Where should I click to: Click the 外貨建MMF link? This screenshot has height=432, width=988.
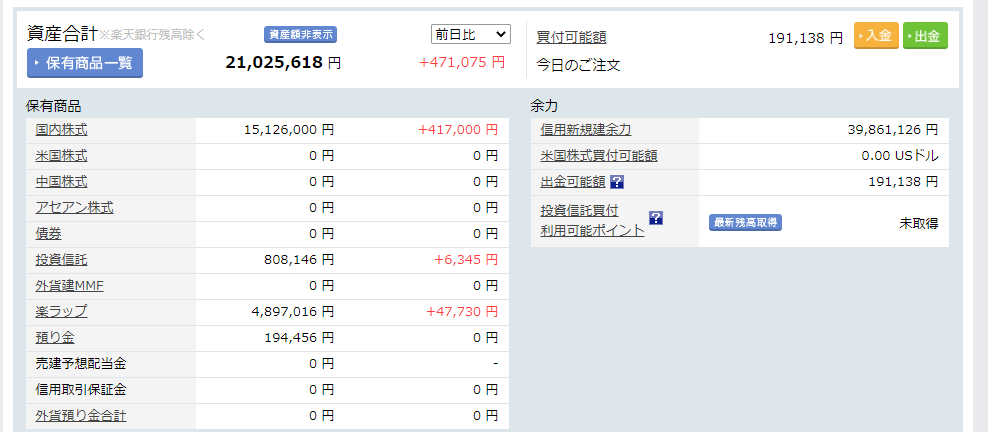click(x=69, y=285)
